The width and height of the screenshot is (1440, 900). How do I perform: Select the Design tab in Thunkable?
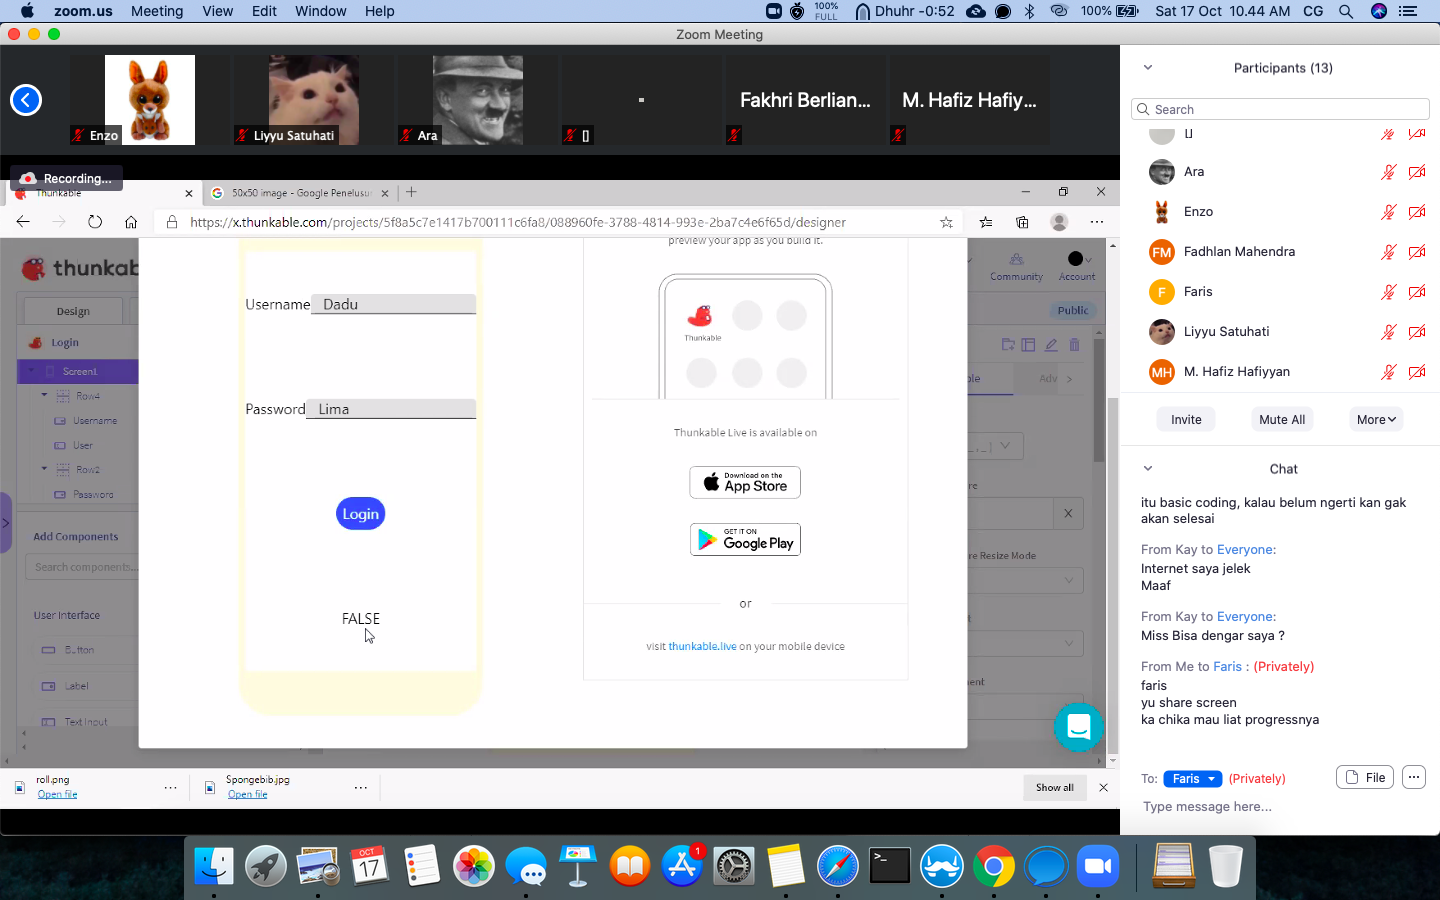click(73, 311)
